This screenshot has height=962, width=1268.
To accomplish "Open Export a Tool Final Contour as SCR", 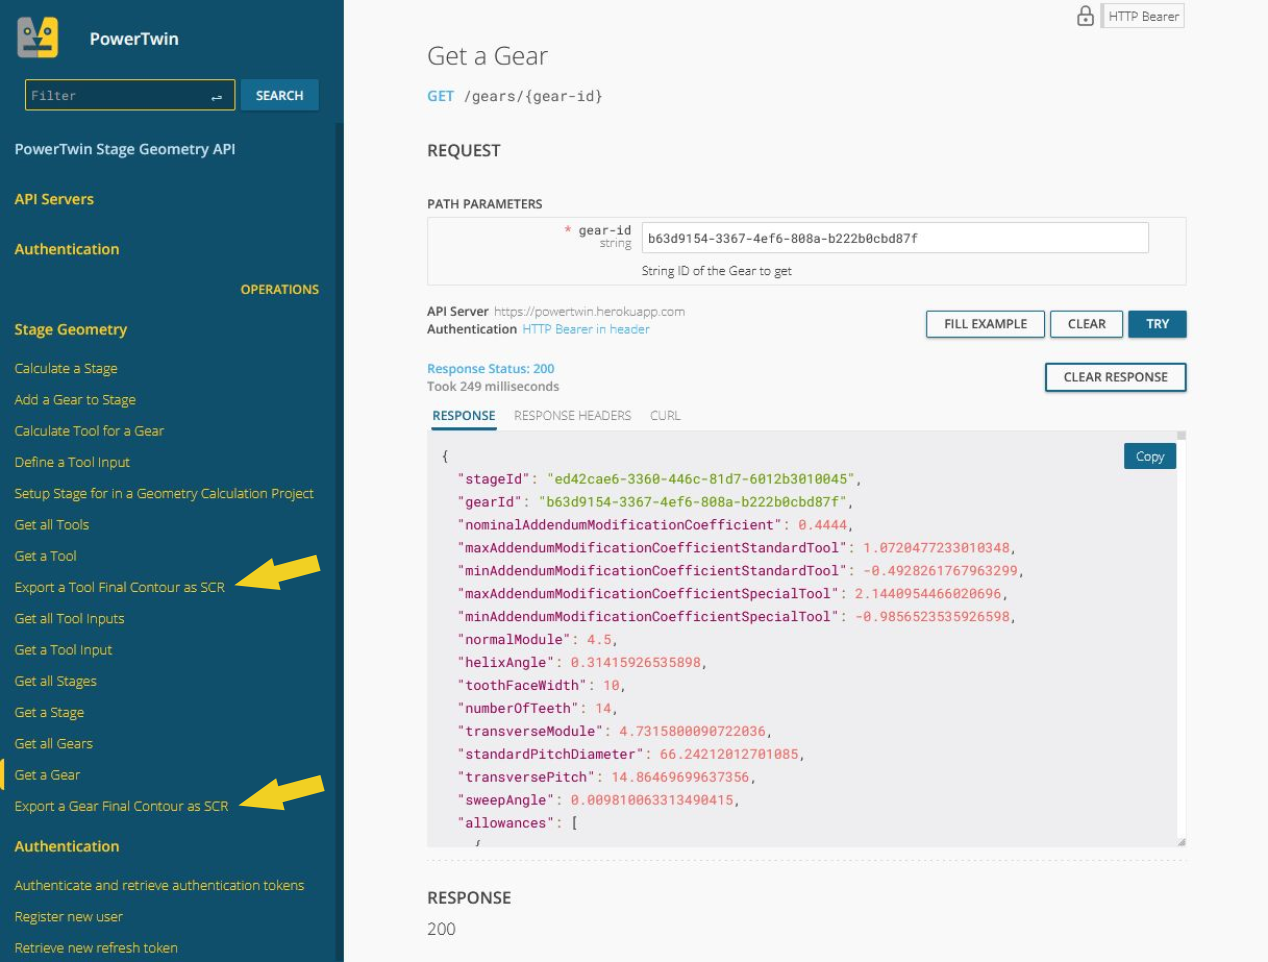I will click(x=119, y=587).
